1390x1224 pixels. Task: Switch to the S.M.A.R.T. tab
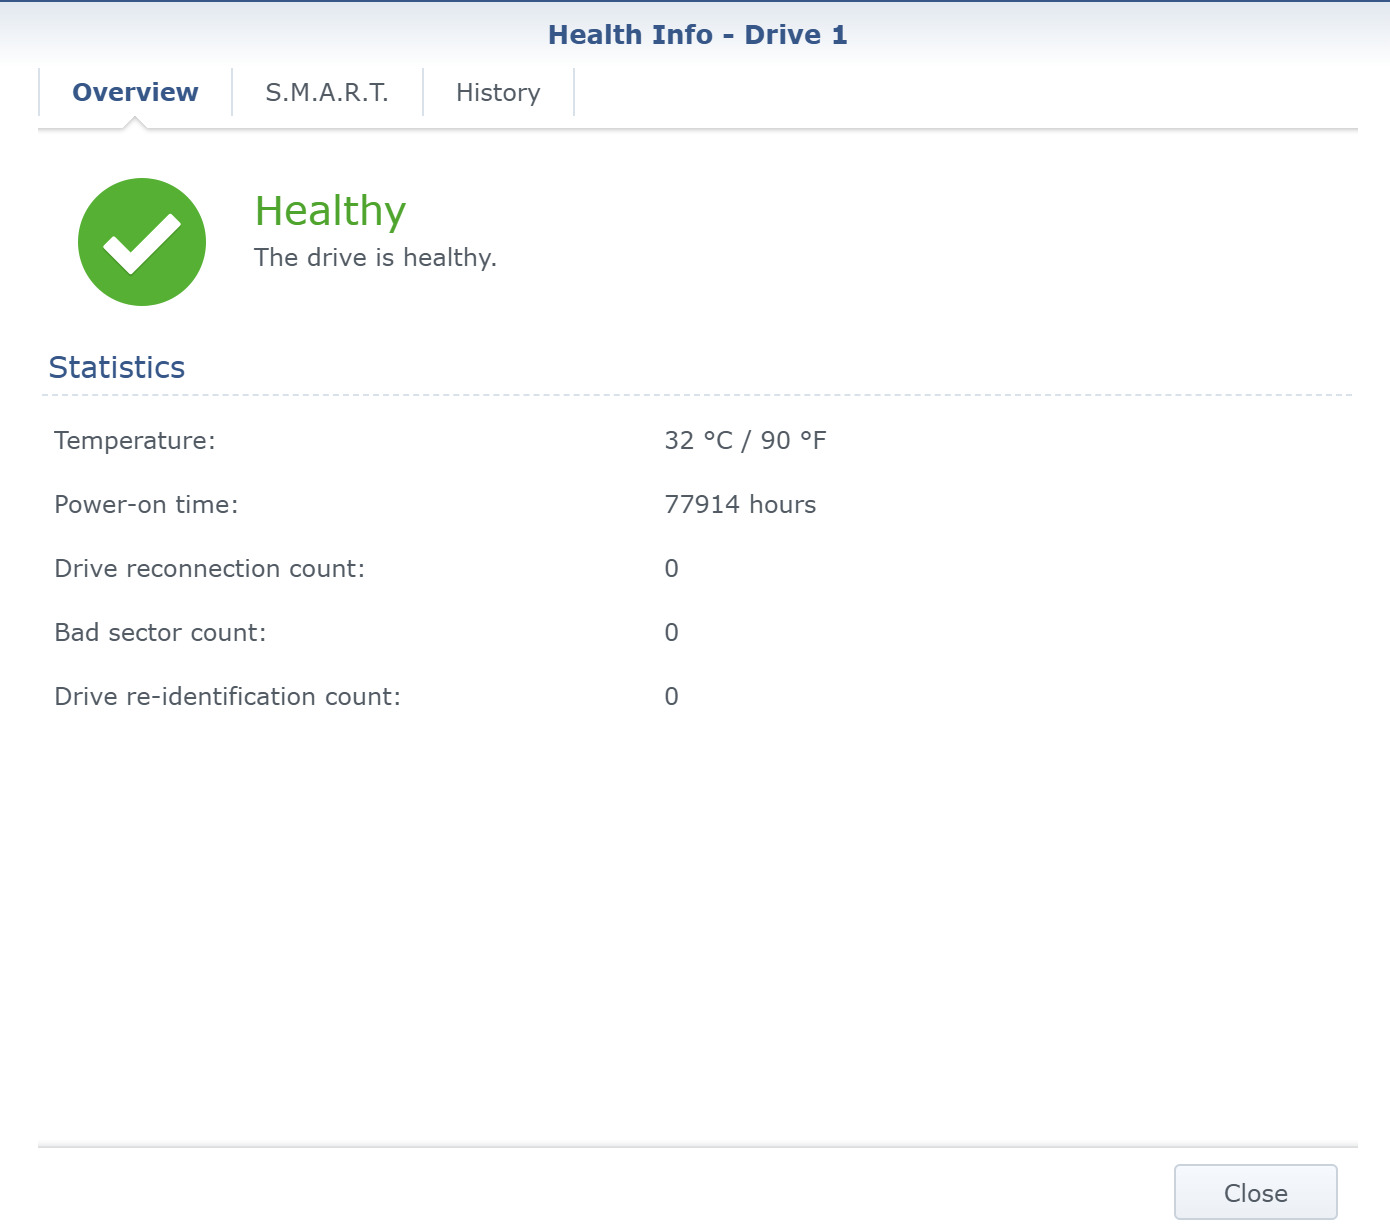coord(327,92)
